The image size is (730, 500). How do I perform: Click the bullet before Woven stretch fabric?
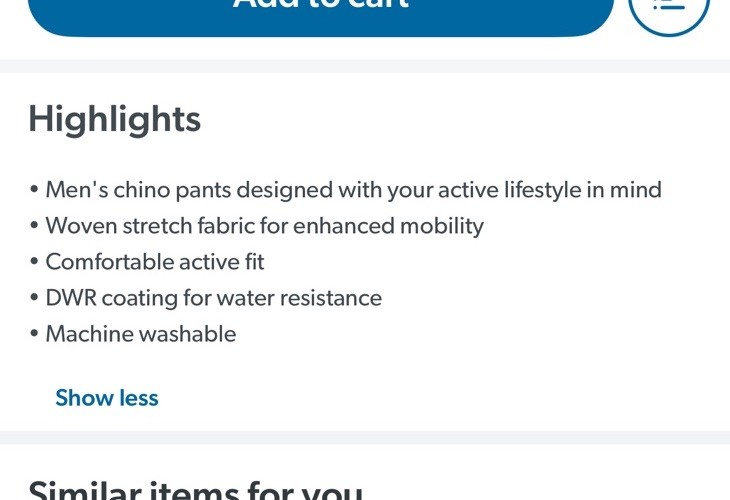pos(34,226)
